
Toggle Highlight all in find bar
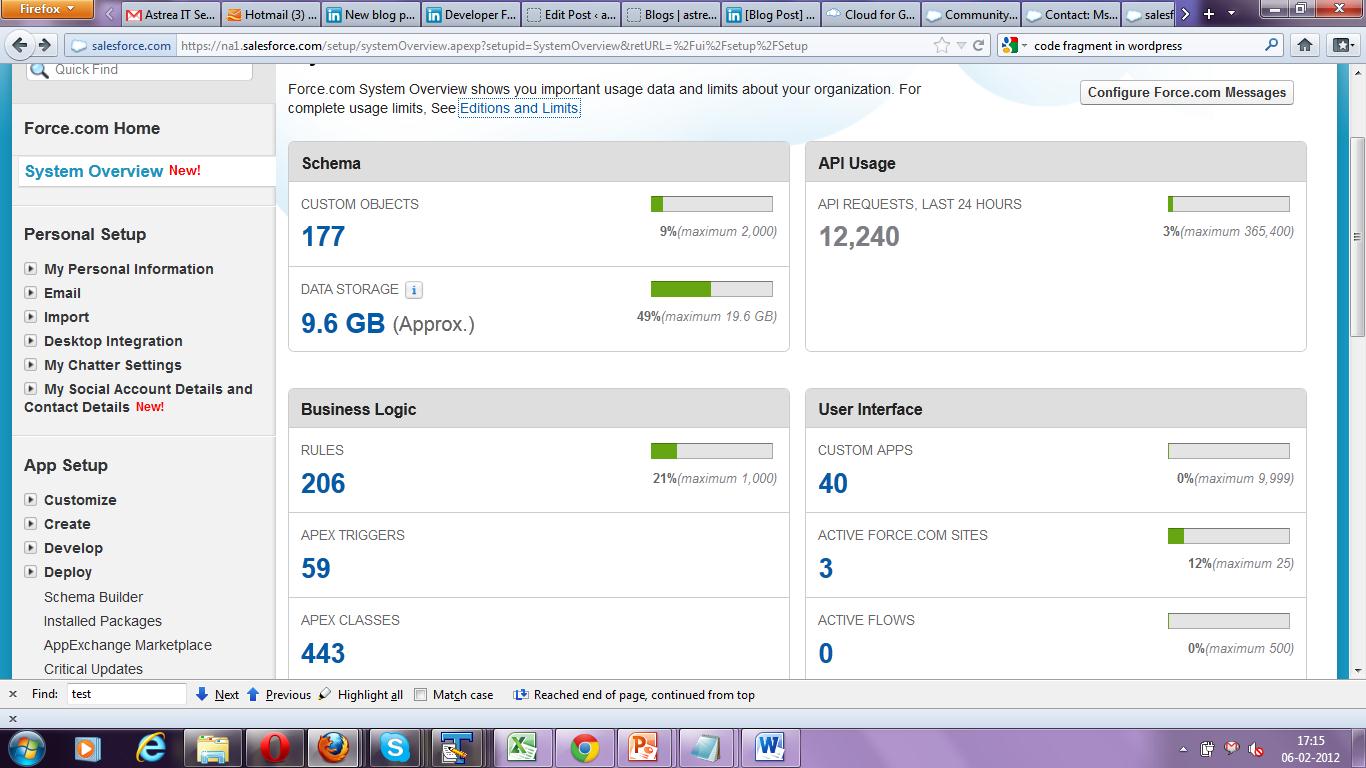point(361,694)
